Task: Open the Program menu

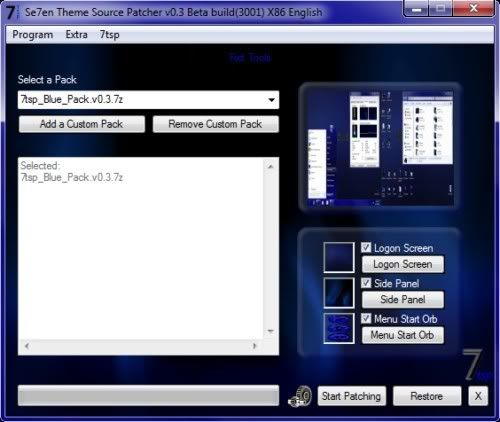Action: pyautogui.click(x=33, y=35)
